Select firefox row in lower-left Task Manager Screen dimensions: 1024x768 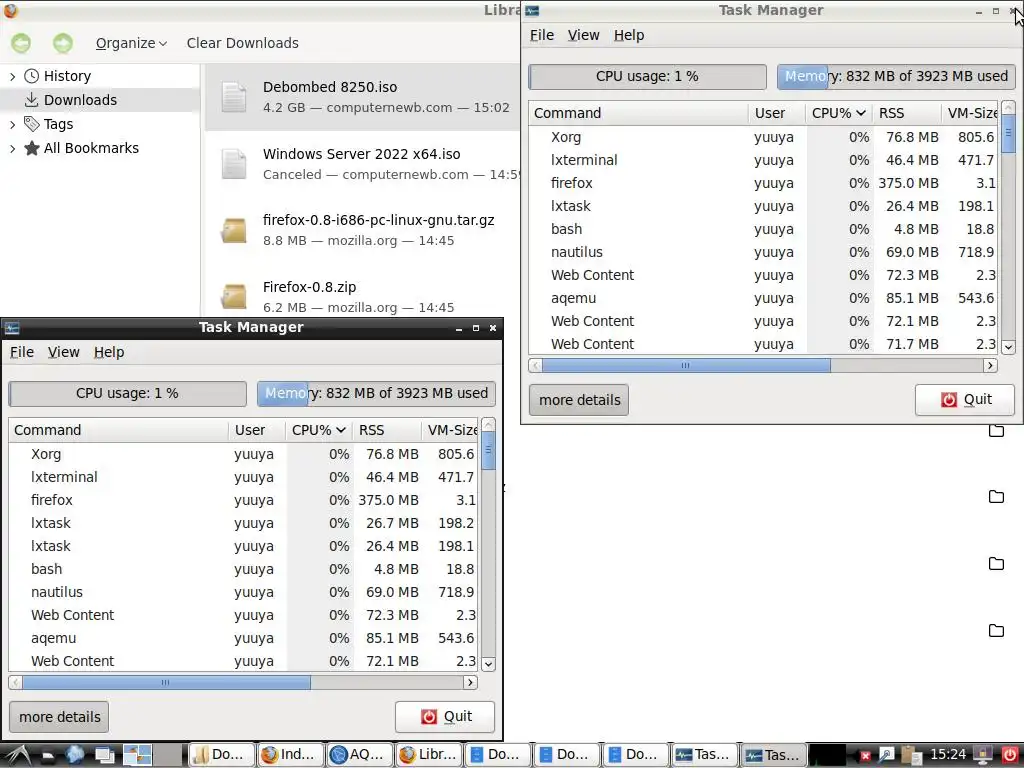click(243, 500)
